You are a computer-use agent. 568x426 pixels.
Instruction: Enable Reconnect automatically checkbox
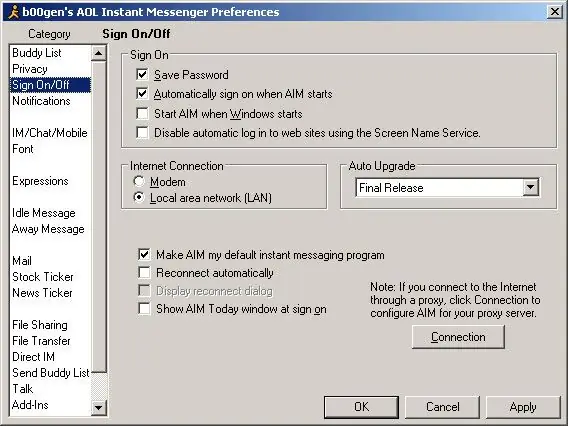pyautogui.click(x=144, y=273)
